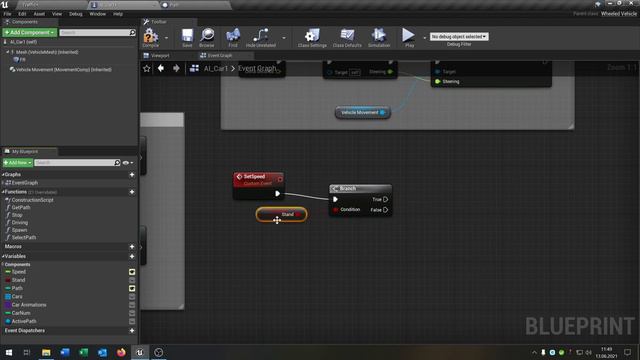
Task: Click the bookmark star icon
Action: point(147,69)
